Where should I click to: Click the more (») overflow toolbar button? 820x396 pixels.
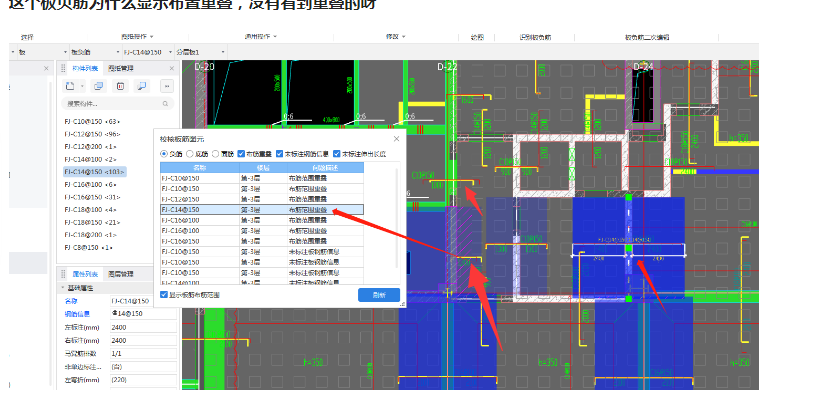pos(167,86)
